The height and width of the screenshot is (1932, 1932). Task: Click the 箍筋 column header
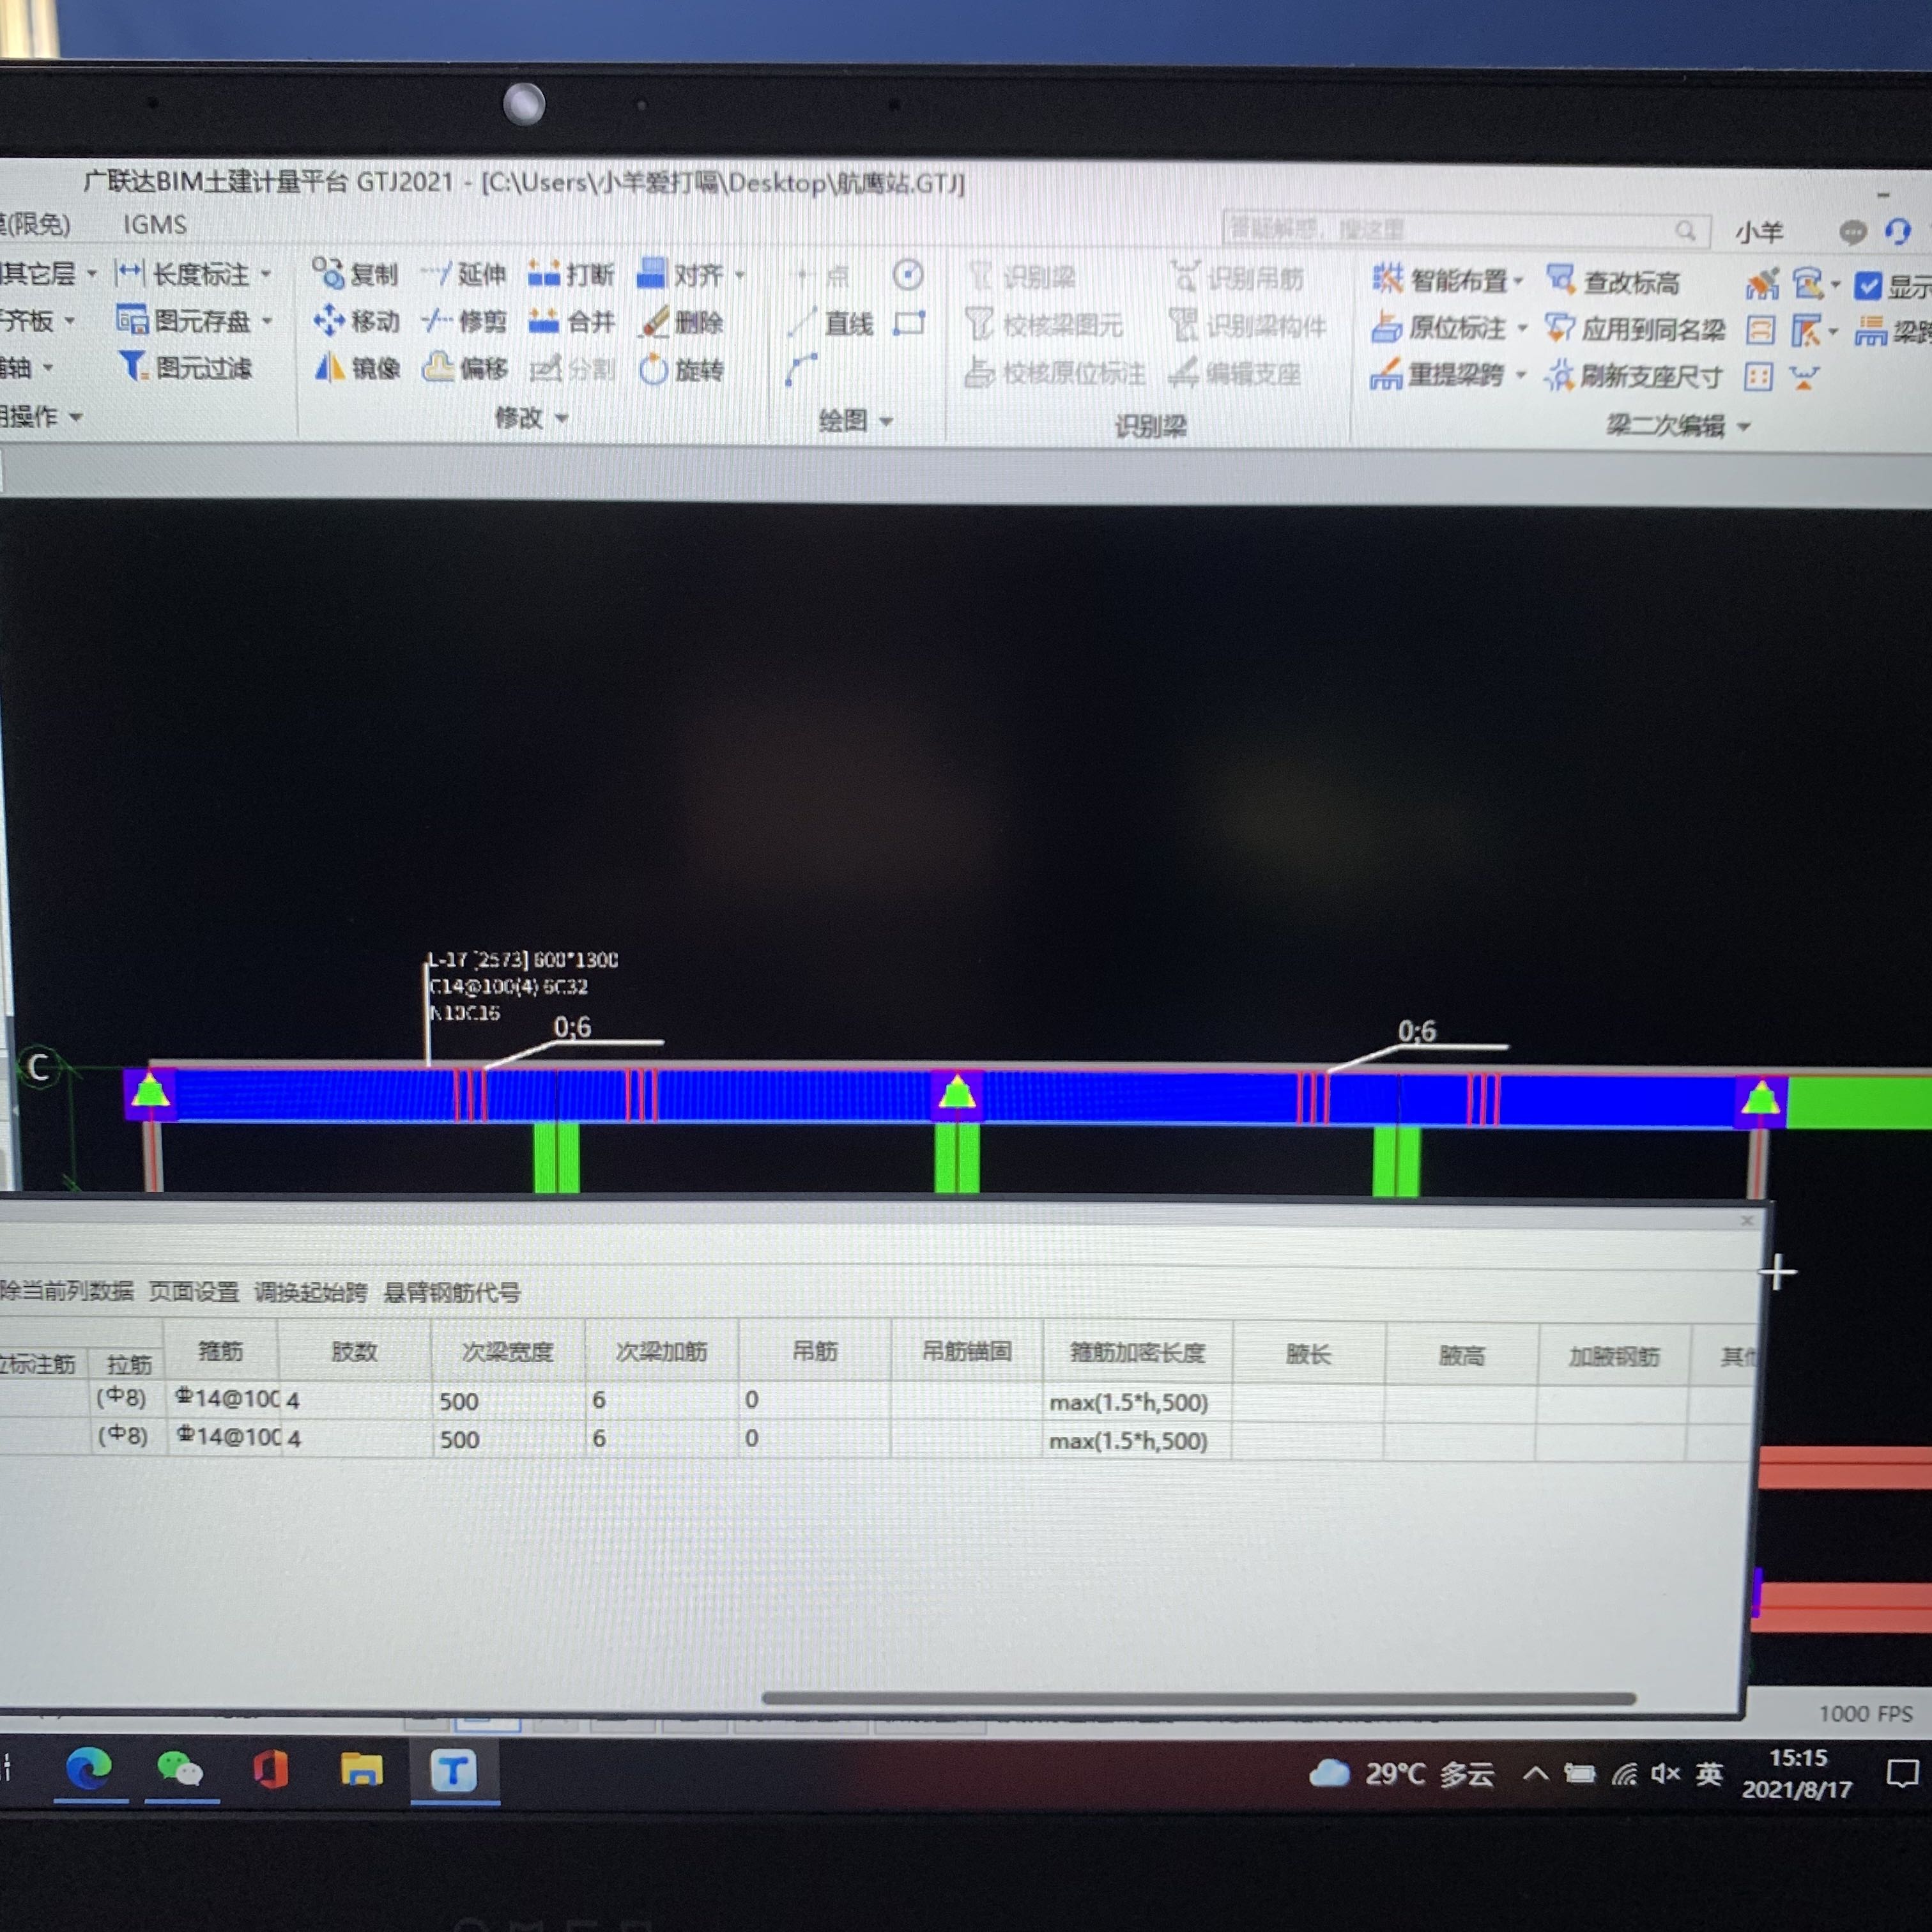pos(221,1351)
